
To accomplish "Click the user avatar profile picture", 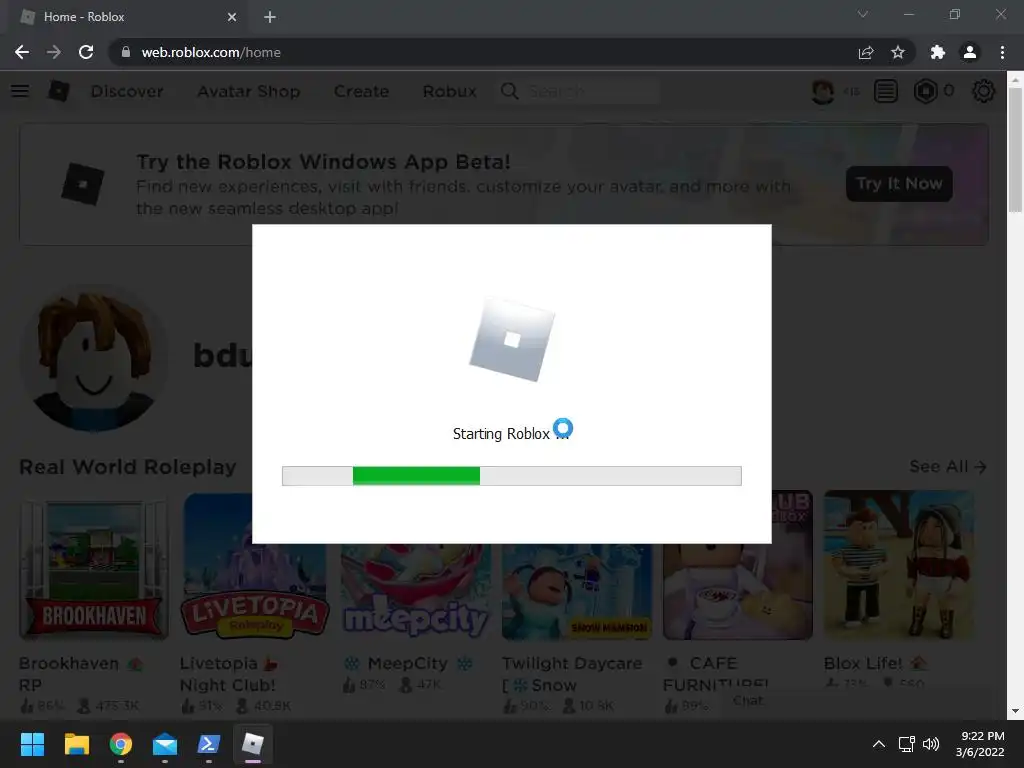I will tap(94, 357).
